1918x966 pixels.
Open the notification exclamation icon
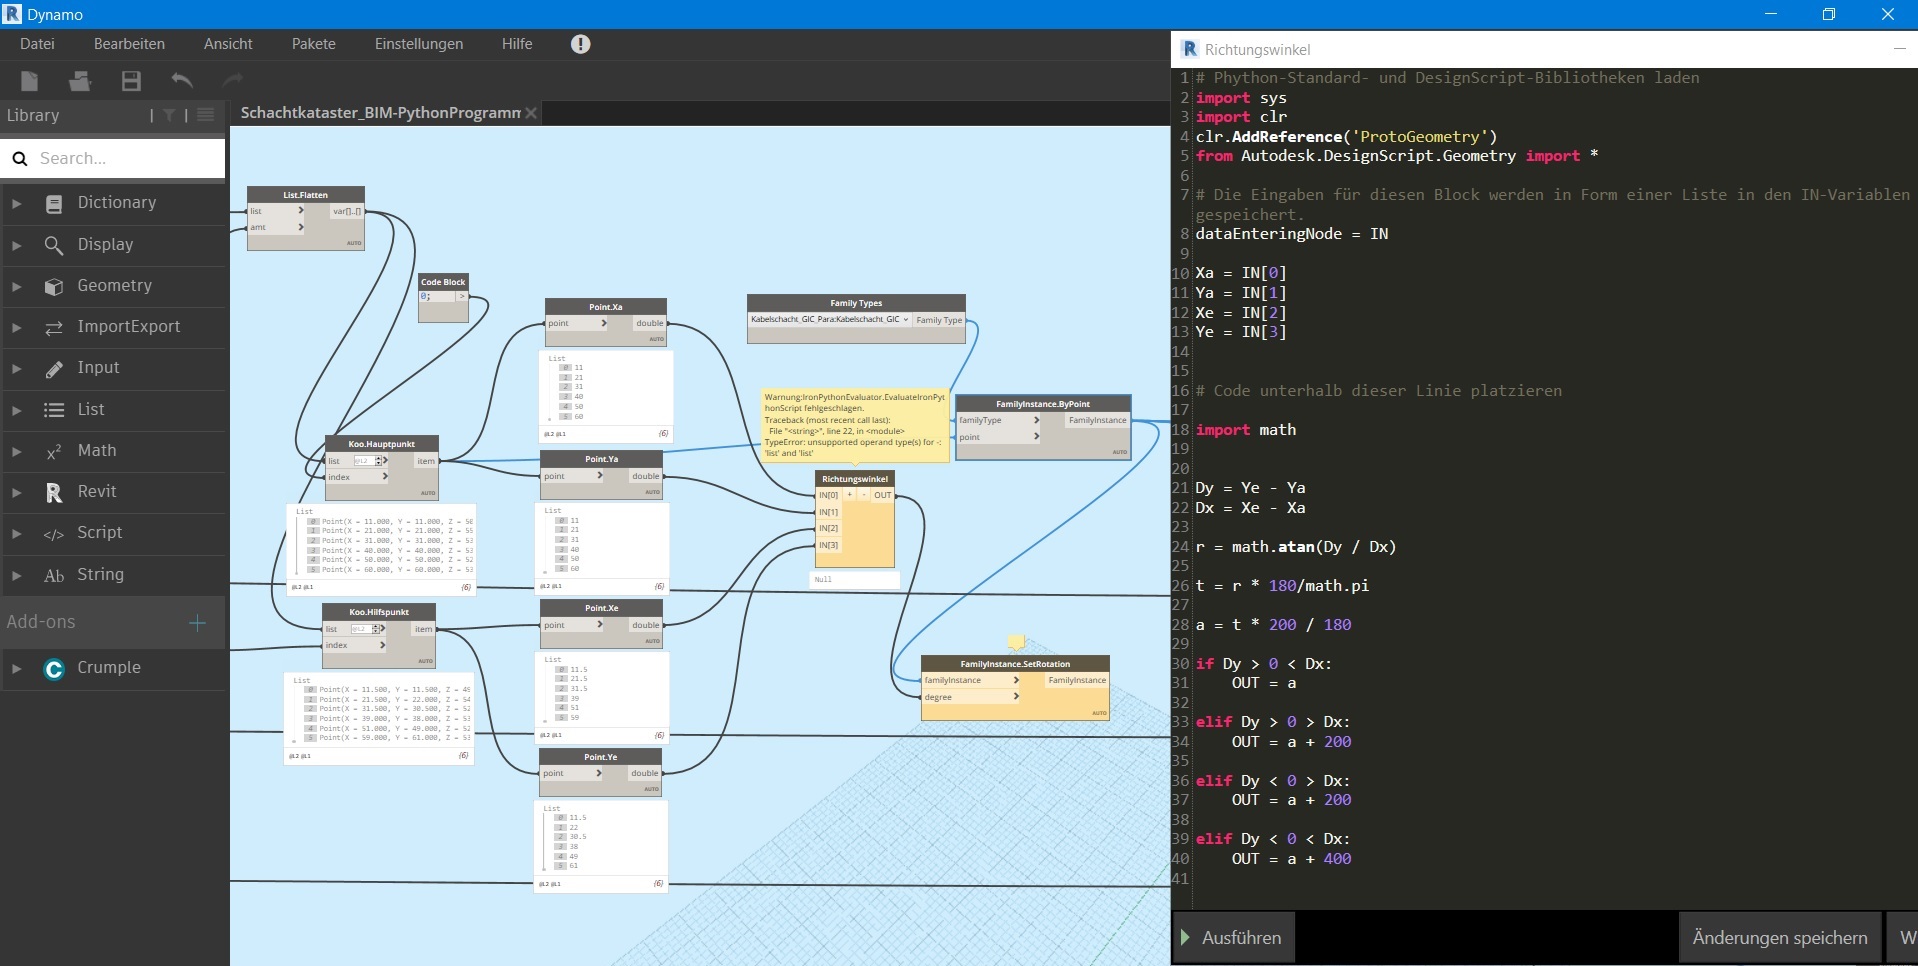pos(580,44)
